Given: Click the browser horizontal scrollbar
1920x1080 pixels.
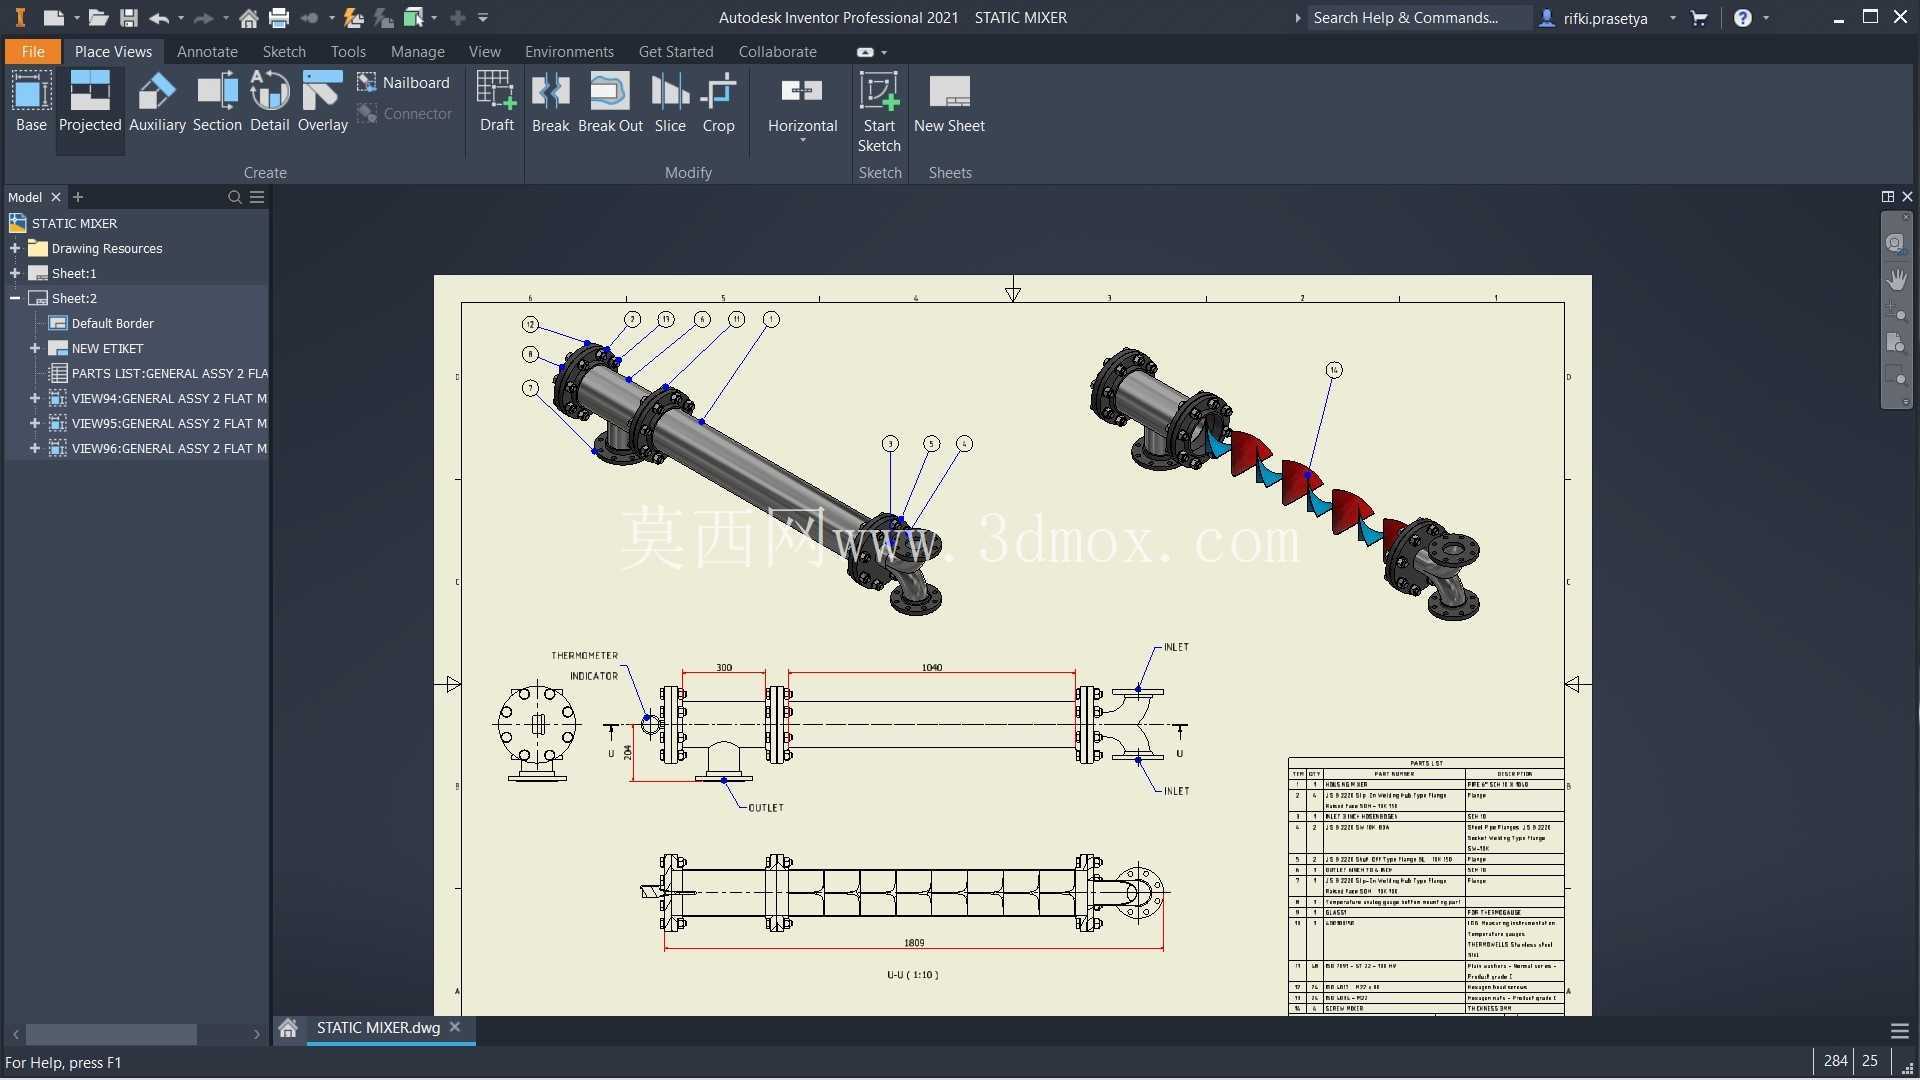Looking at the screenshot, I should coord(111,1034).
